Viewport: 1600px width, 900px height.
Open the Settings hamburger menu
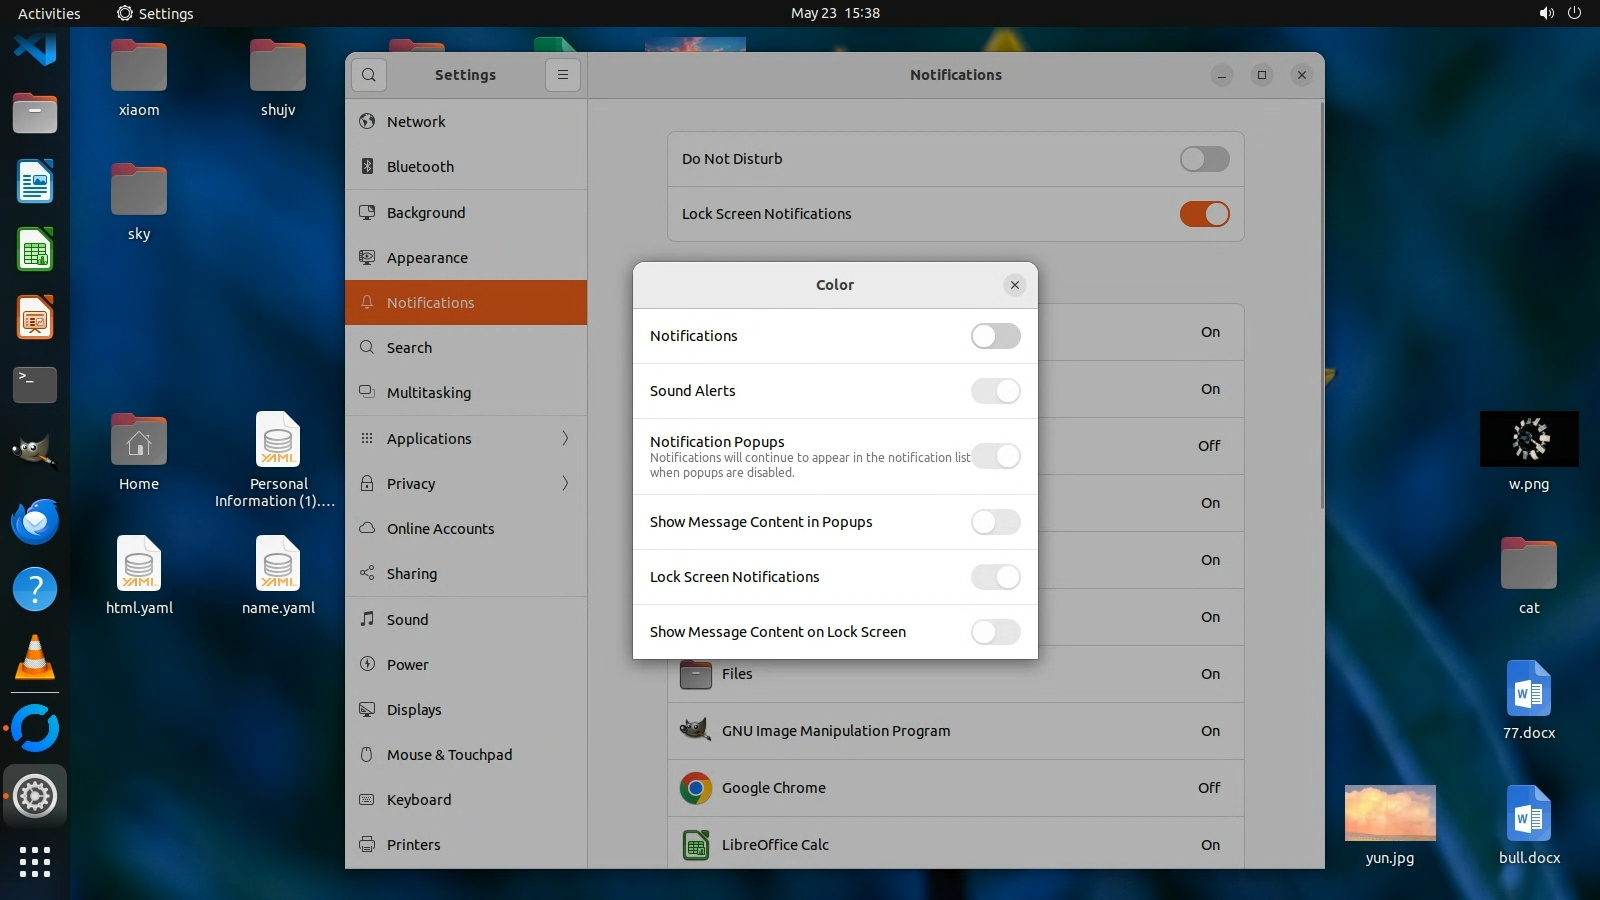click(x=563, y=75)
